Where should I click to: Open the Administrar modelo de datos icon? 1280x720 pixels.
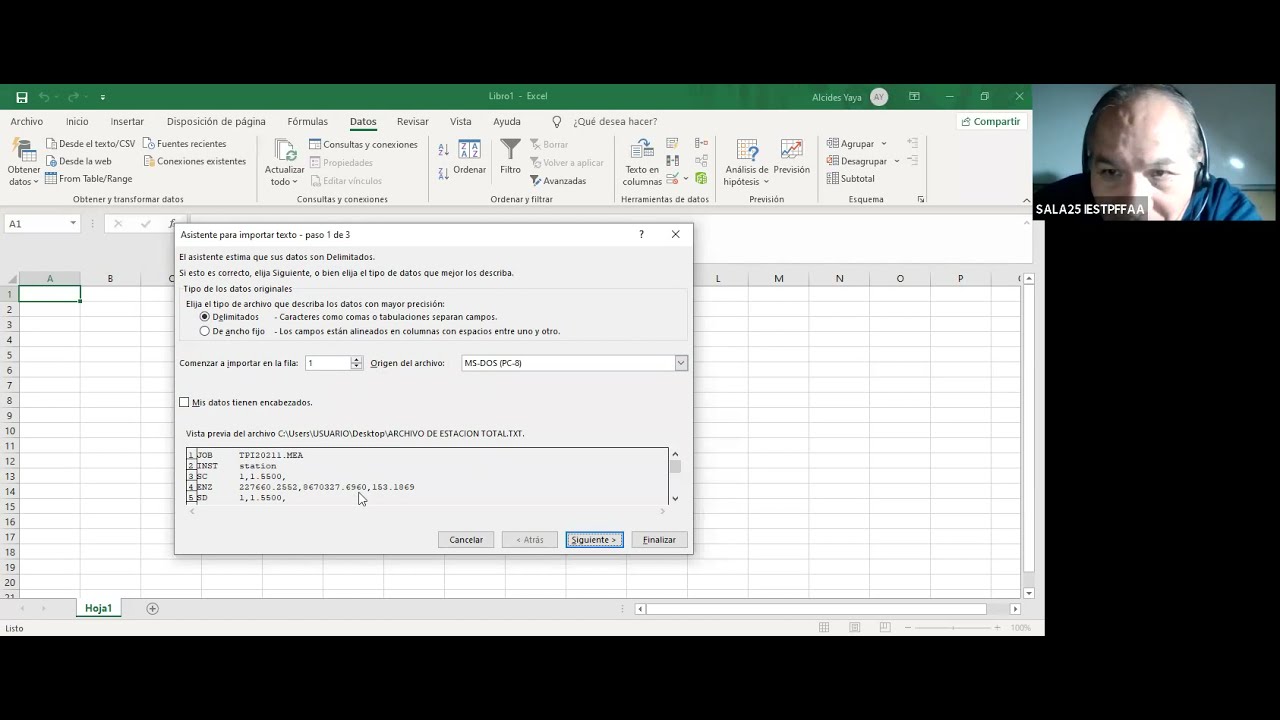(701, 178)
